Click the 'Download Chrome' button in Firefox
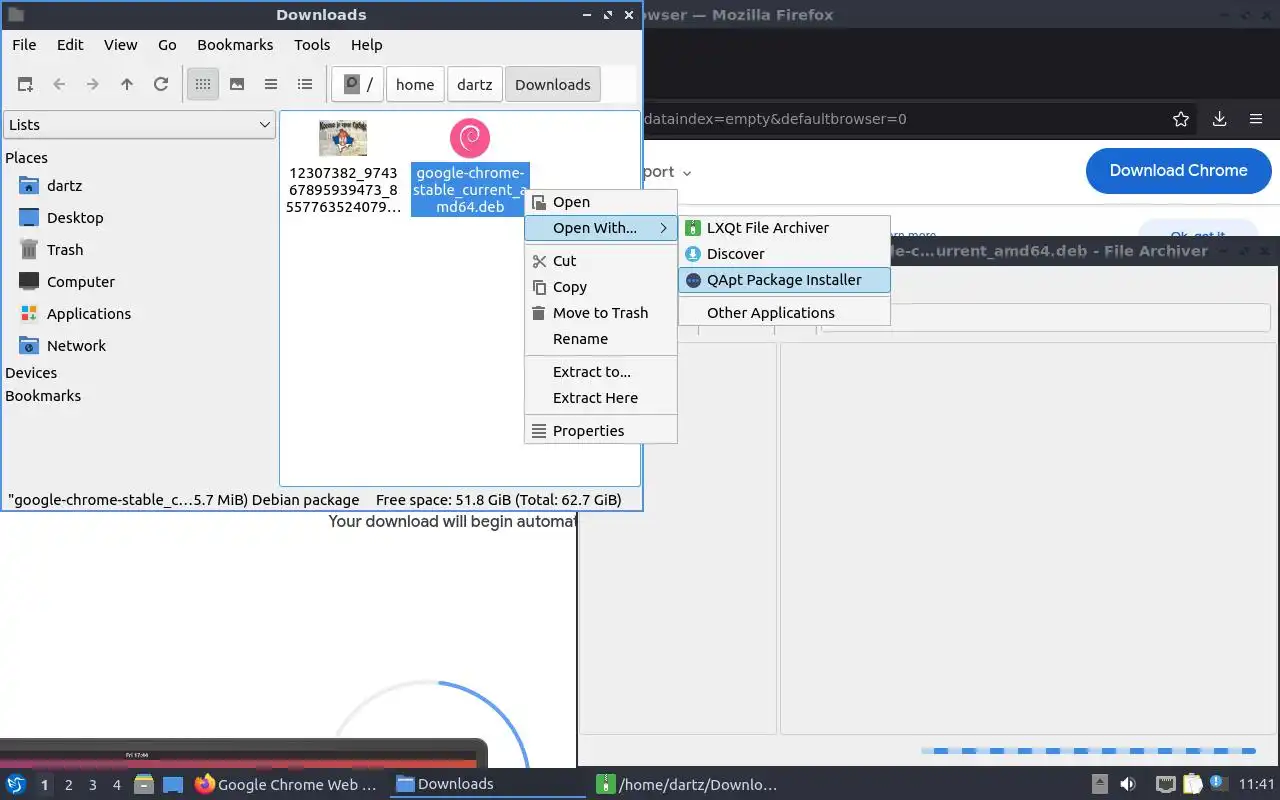The width and height of the screenshot is (1280, 800). click(1178, 171)
